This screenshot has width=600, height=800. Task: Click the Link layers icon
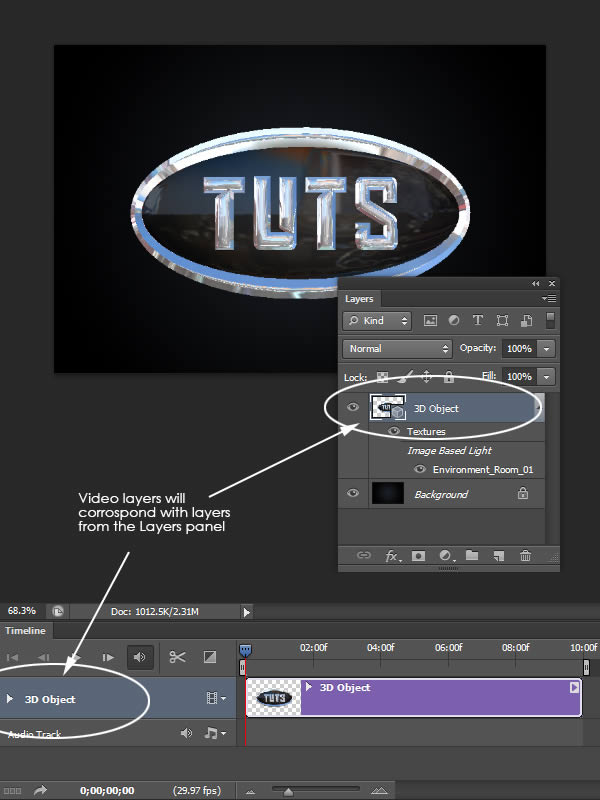click(x=363, y=556)
